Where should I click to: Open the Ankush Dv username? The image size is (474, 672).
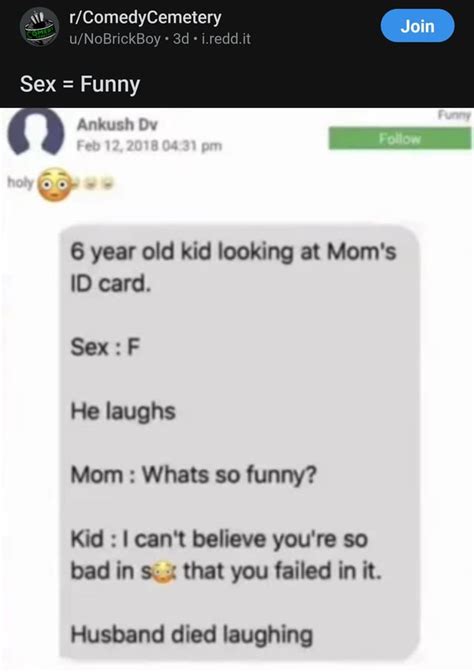[x=117, y=125]
